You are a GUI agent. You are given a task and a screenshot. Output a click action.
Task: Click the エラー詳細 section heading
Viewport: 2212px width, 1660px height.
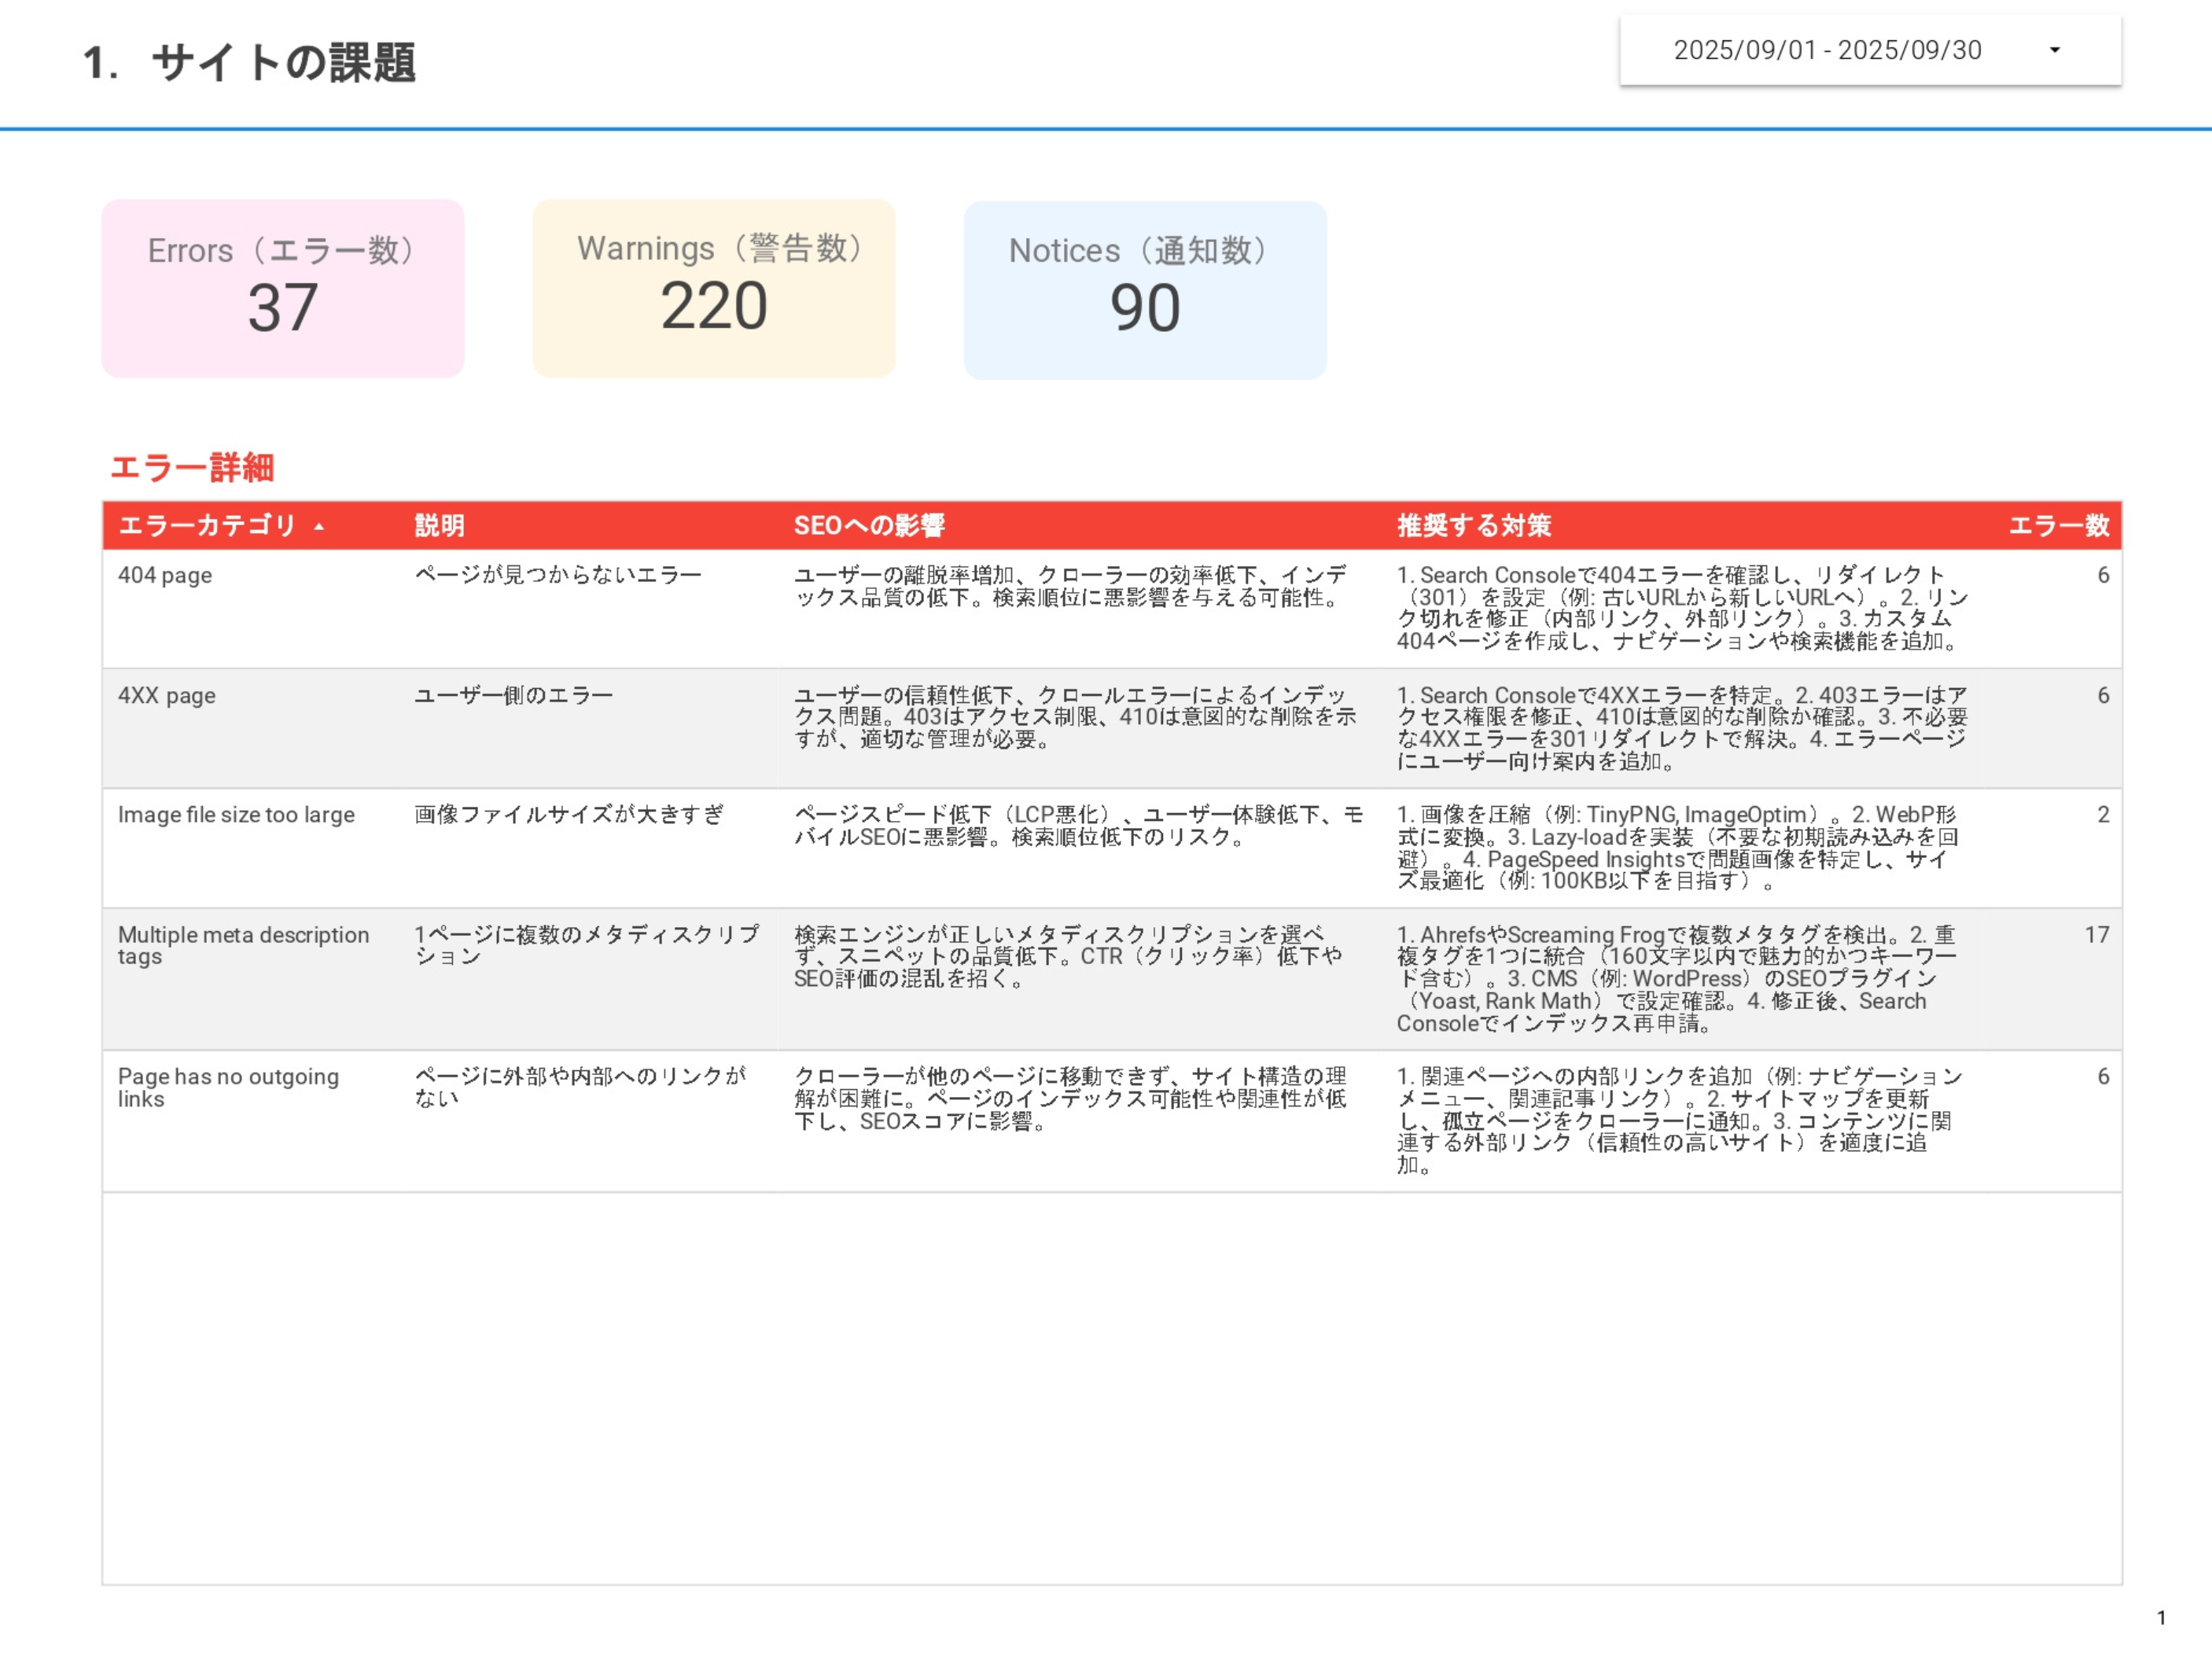coord(194,467)
